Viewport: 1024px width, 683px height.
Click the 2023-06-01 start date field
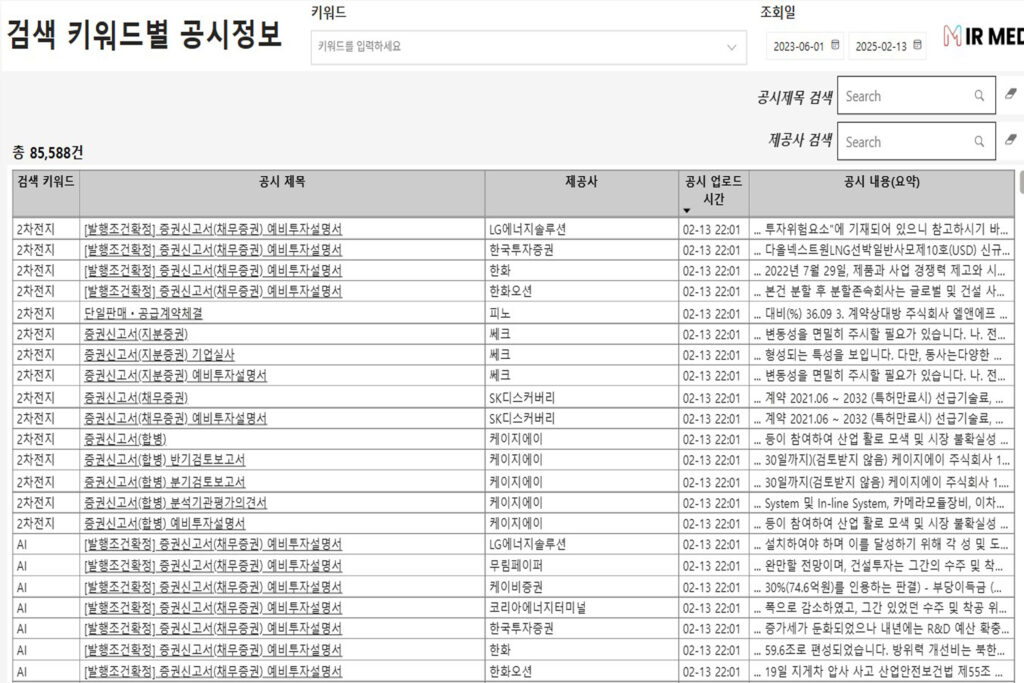[805, 46]
